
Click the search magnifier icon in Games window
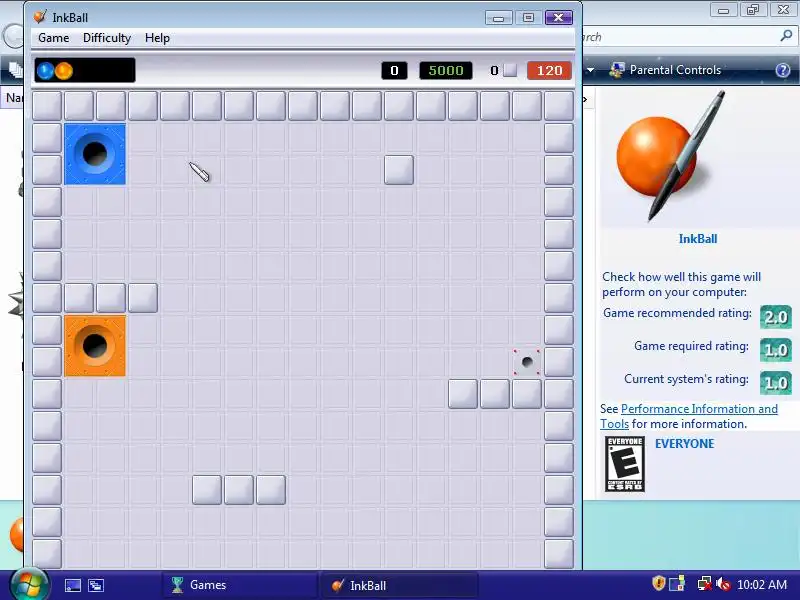pos(786,36)
